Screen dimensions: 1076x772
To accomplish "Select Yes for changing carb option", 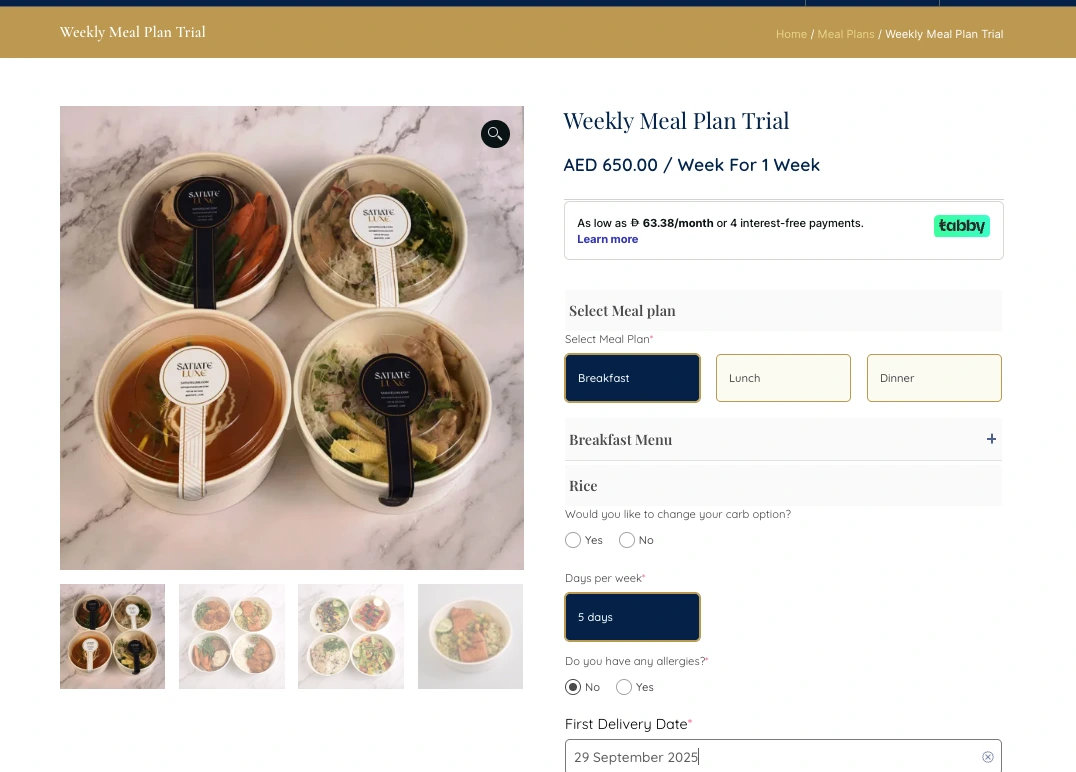I will click(x=573, y=540).
